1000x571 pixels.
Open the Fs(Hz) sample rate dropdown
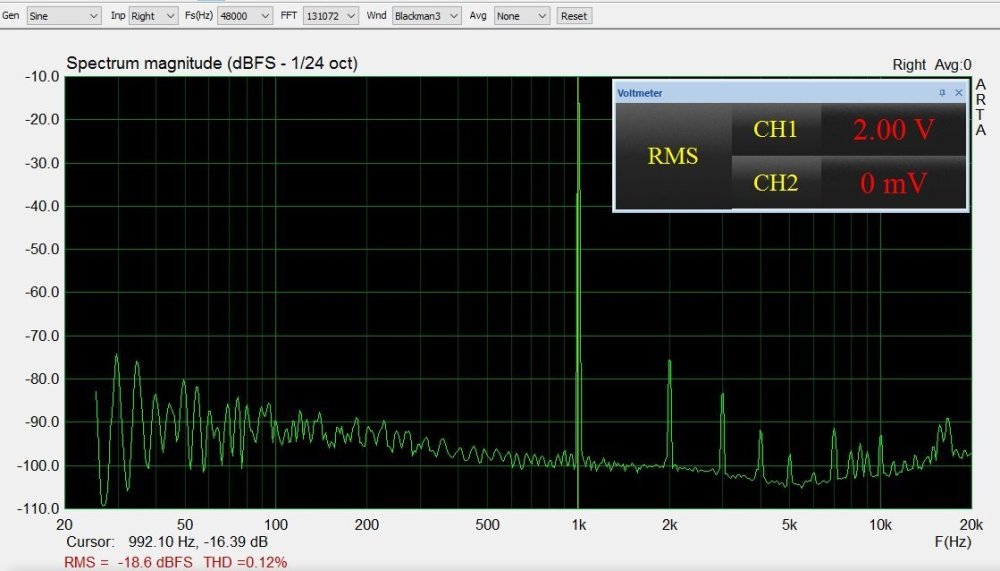tap(246, 16)
